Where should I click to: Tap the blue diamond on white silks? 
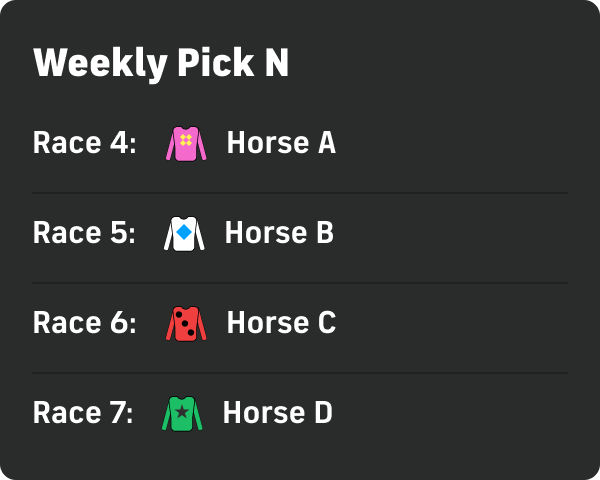pyautogui.click(x=184, y=233)
